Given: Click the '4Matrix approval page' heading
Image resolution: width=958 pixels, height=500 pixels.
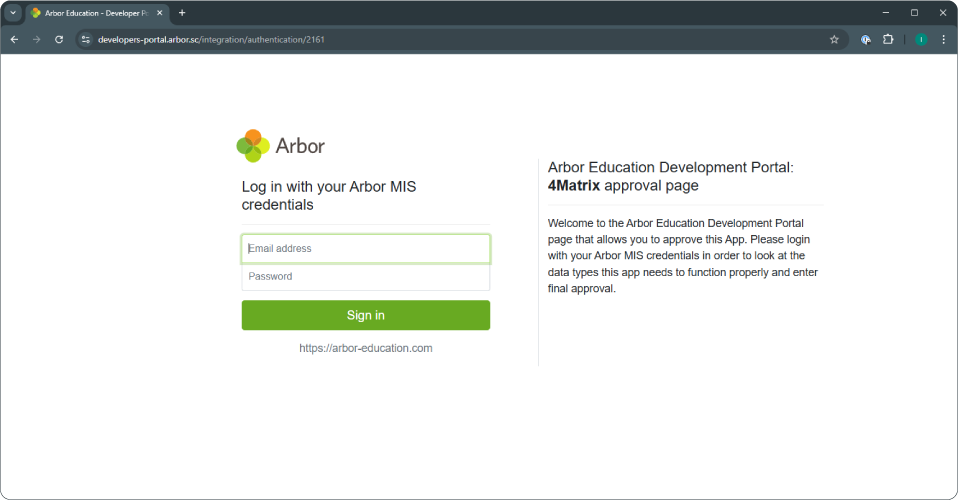Looking at the screenshot, I should (623, 186).
